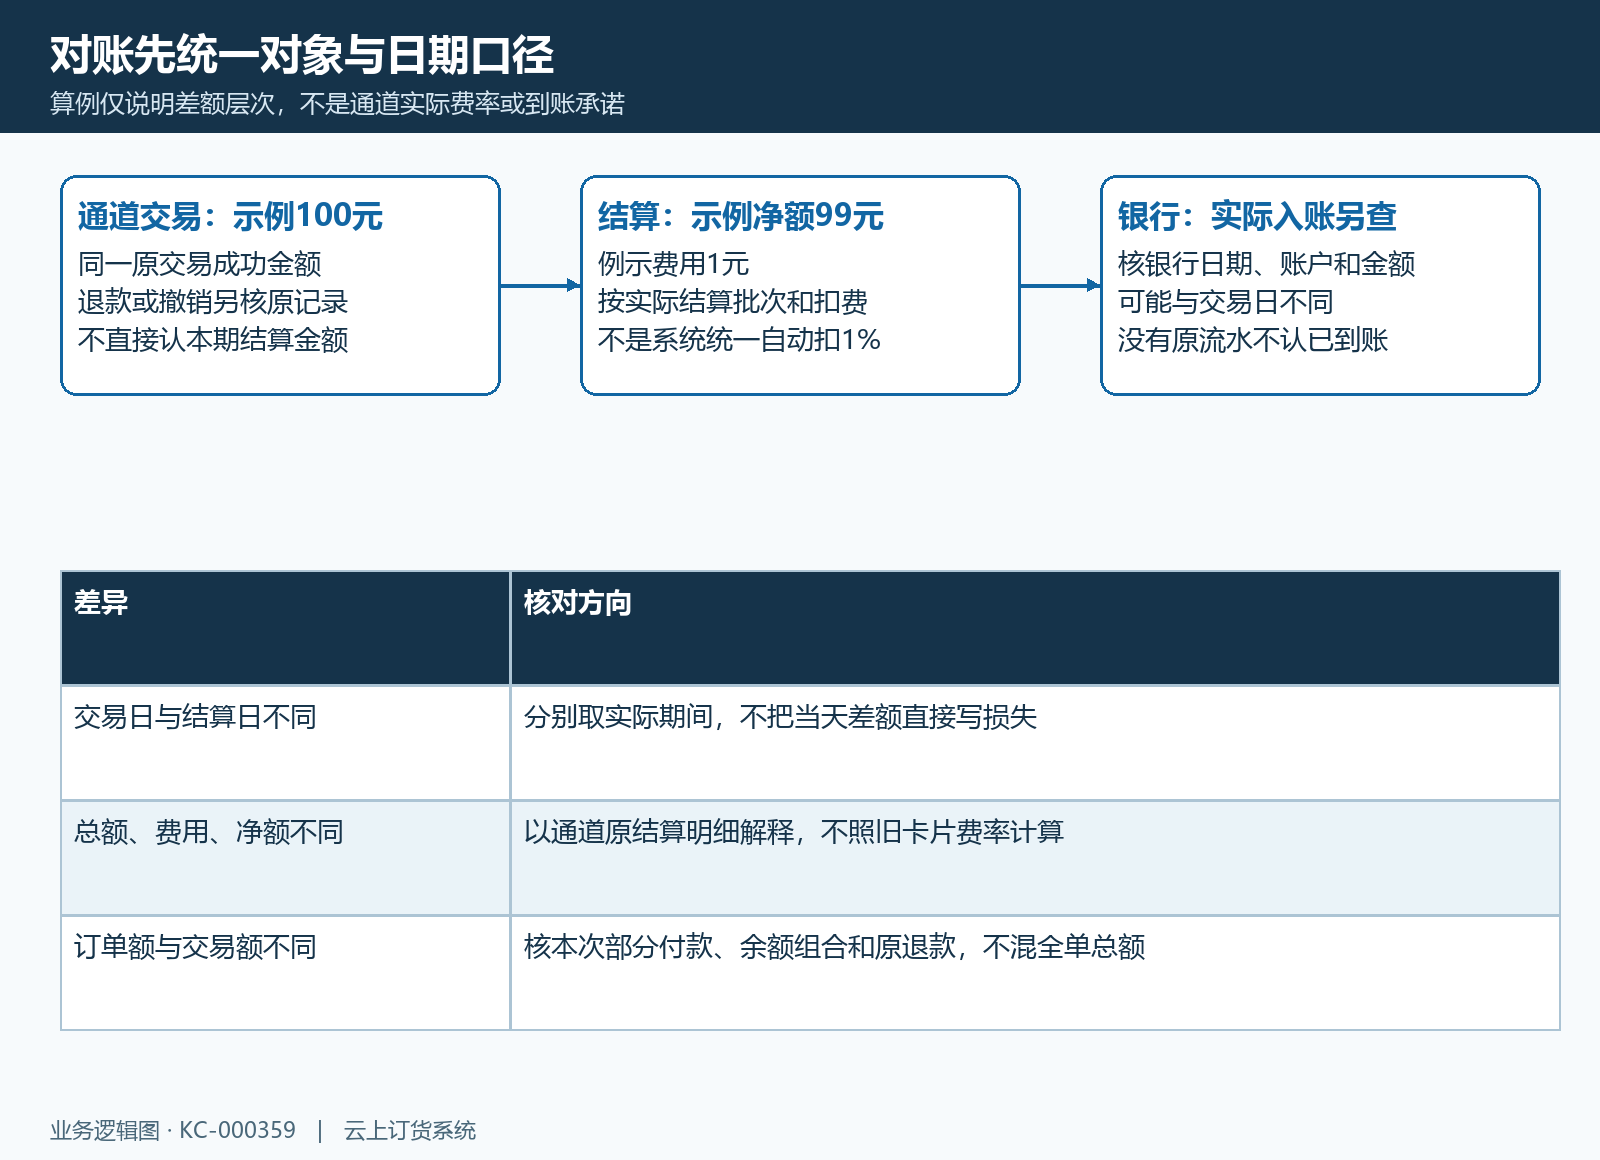The image size is (1600, 1160).
Task: Click the table header '核对方向'
Action: pyautogui.click(x=1035, y=628)
